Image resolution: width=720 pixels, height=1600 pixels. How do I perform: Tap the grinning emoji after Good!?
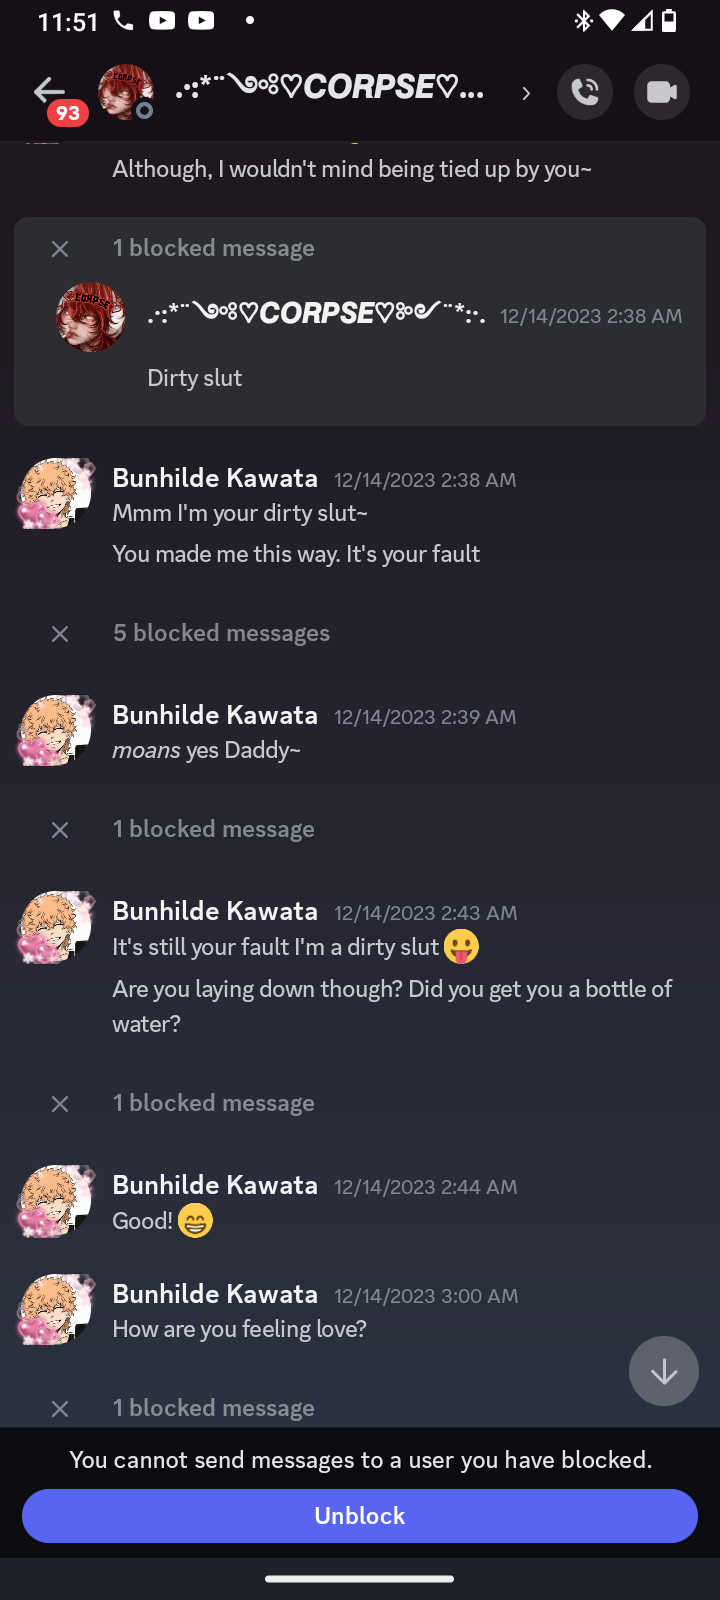pyautogui.click(x=195, y=1221)
